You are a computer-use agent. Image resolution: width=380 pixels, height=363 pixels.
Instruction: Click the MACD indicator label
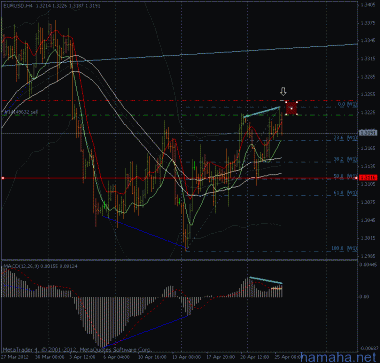pos(42,265)
